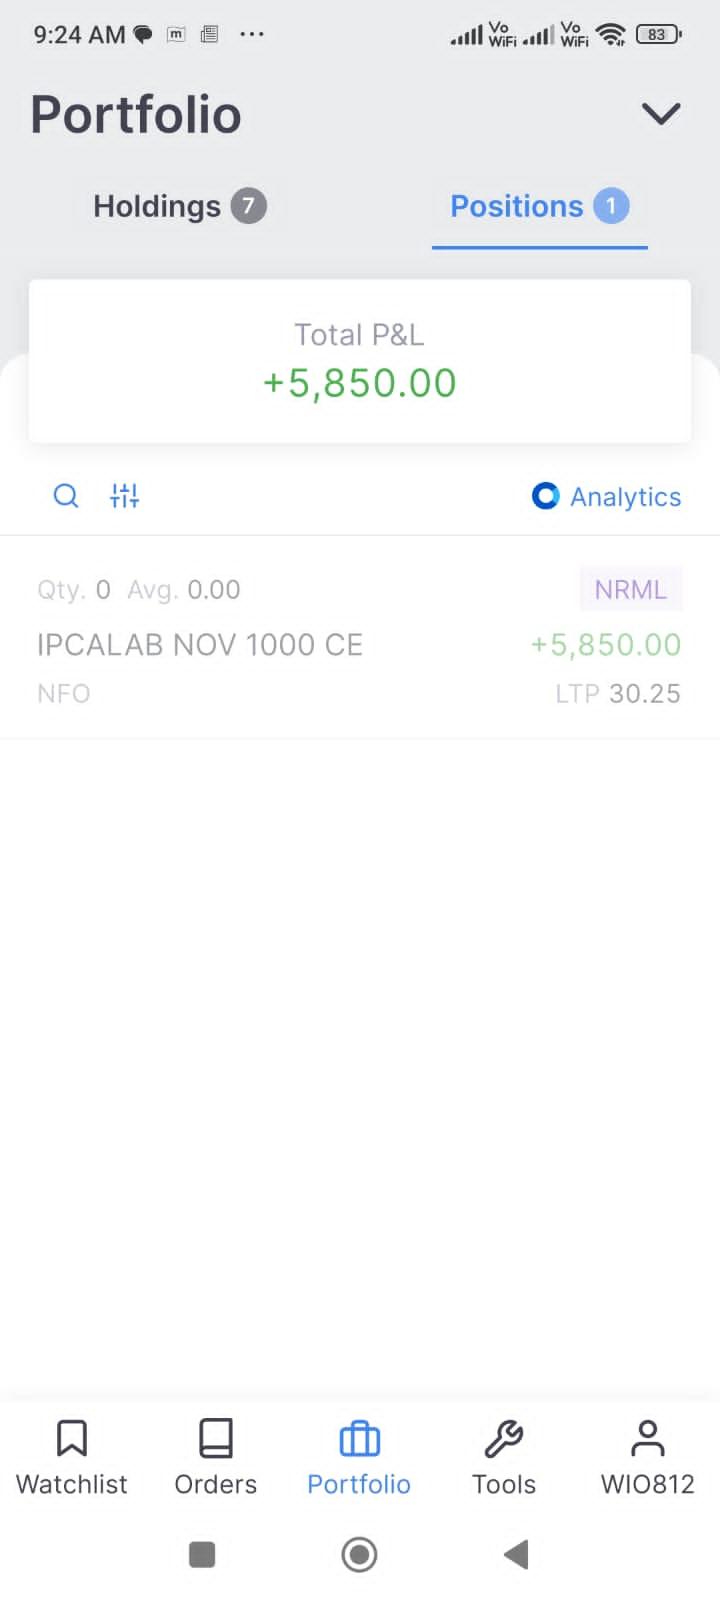Open the Tools wrench icon

(504, 1439)
